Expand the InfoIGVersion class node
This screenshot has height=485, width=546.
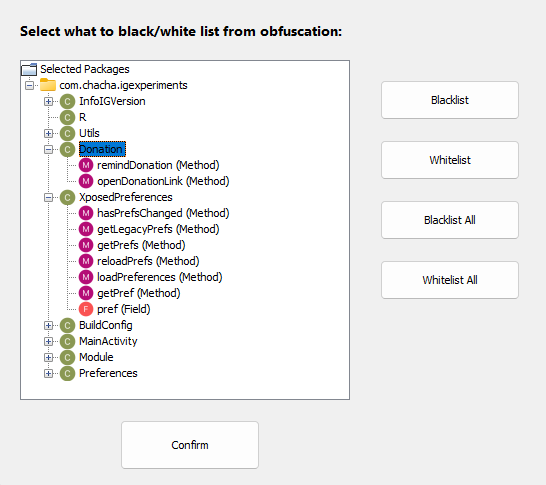coord(48,101)
